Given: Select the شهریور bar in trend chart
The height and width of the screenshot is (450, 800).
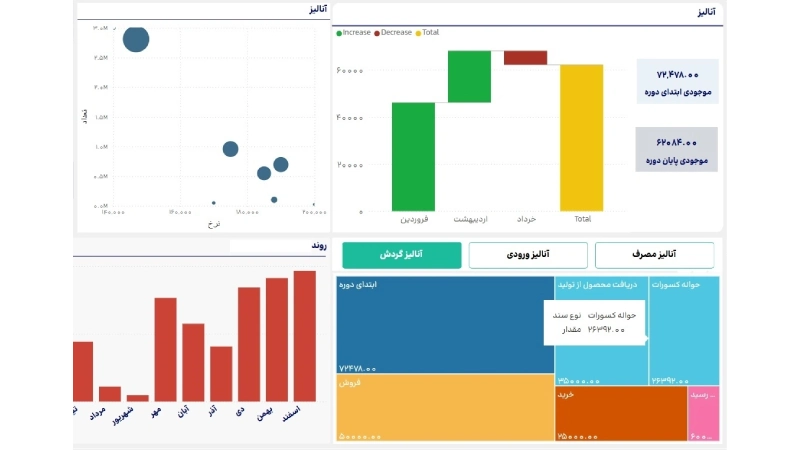Looking at the screenshot, I should coord(138,397).
